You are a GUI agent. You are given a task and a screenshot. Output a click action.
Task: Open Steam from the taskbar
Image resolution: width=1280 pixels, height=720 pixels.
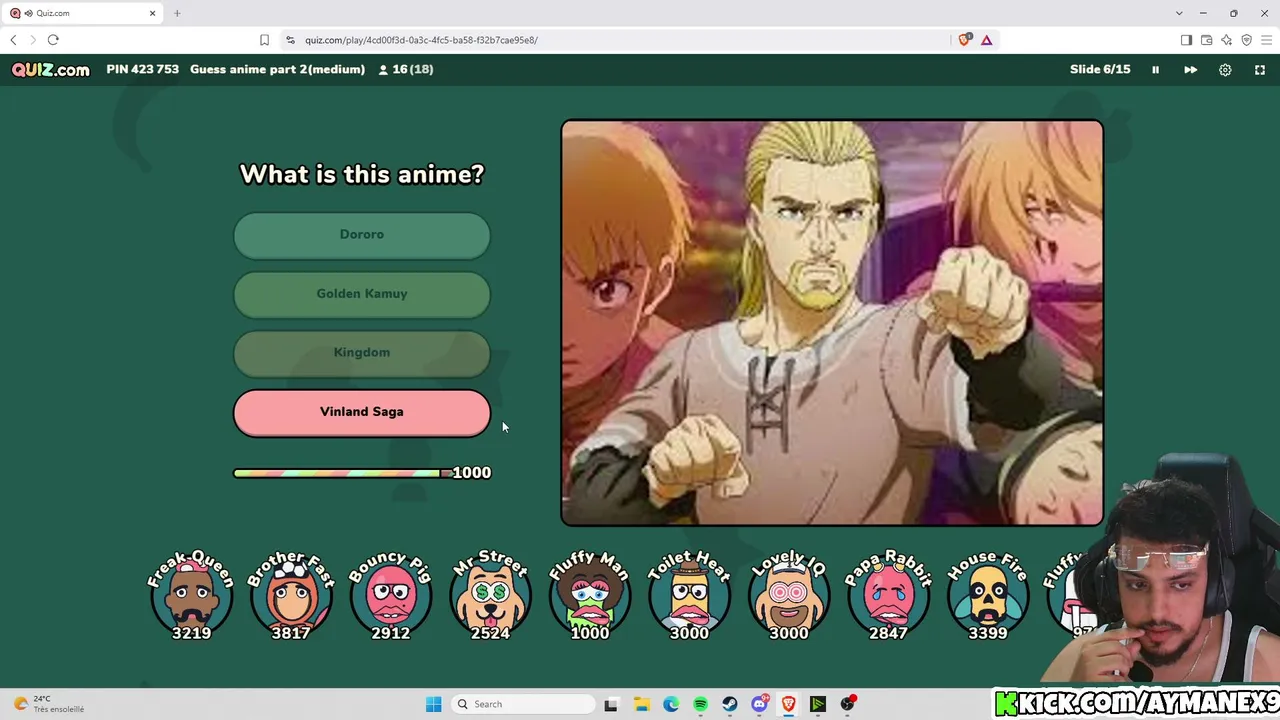click(x=730, y=704)
